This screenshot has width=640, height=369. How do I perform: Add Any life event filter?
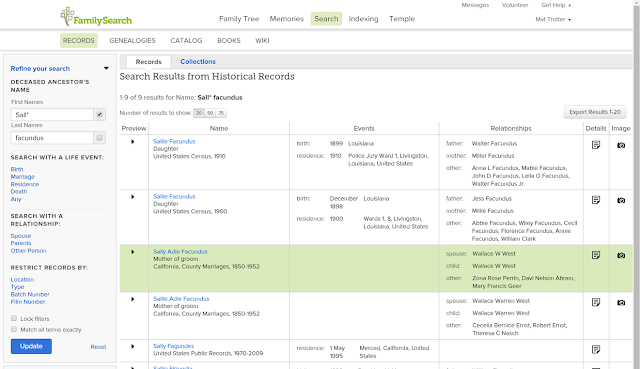pos(16,199)
